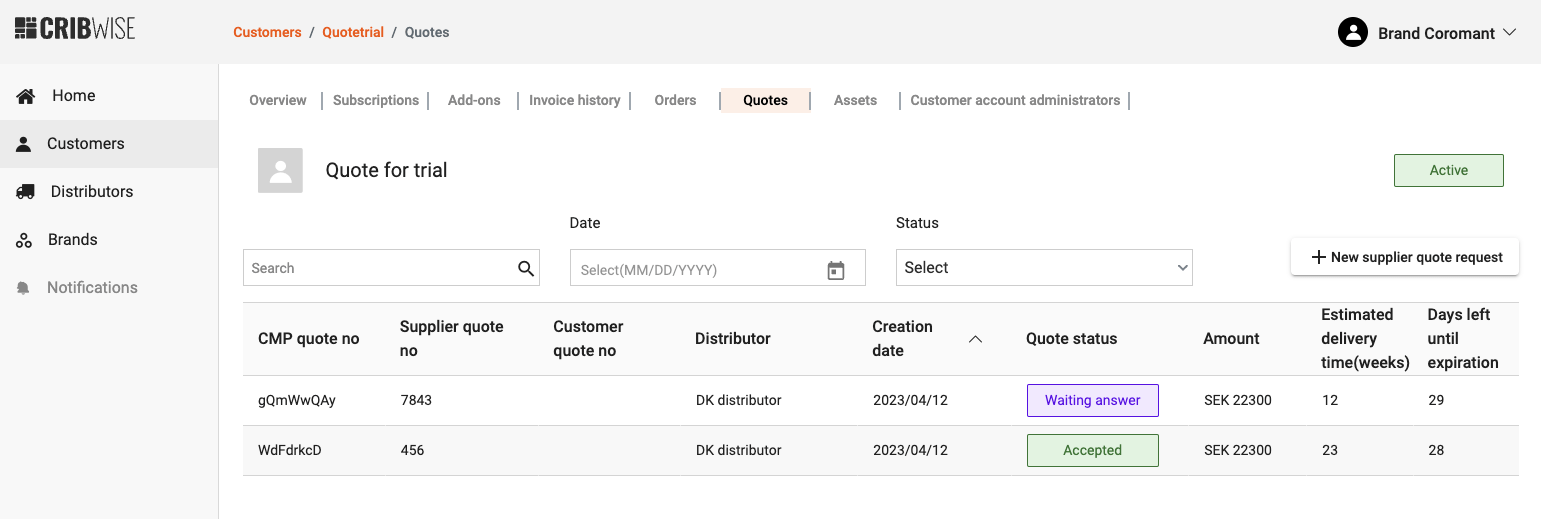Click the Distributors truck icon
1541x519 pixels.
[x=26, y=192]
